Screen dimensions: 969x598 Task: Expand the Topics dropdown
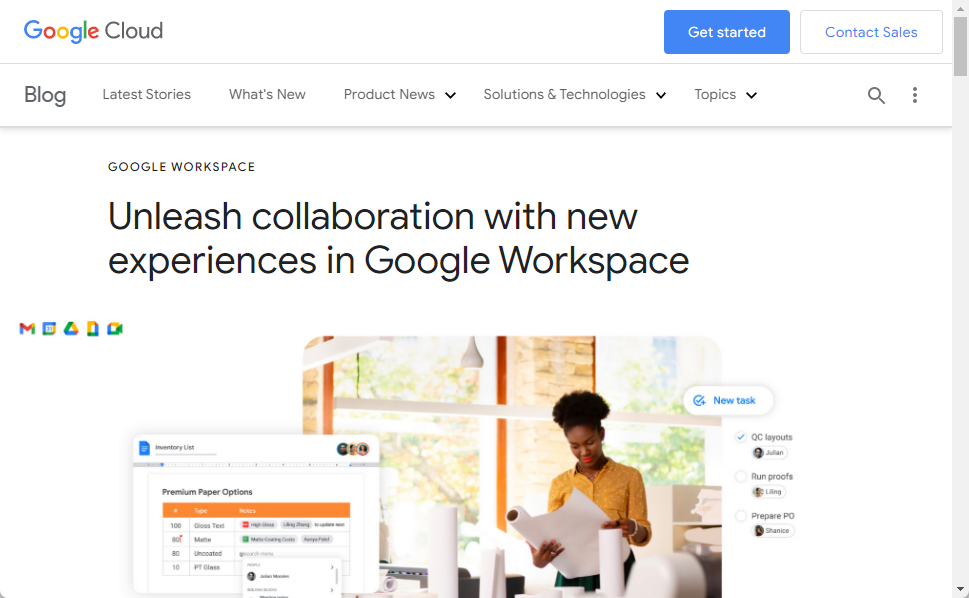(x=725, y=94)
